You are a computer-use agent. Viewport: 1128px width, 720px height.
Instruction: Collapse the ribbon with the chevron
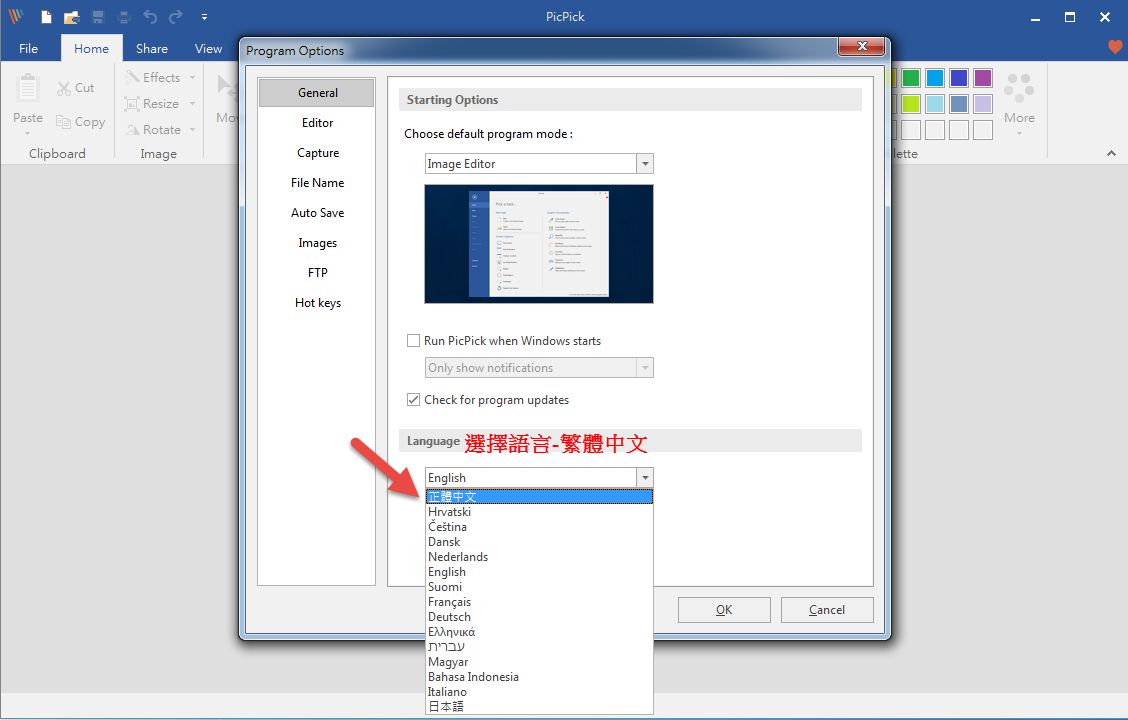pos(1111,153)
